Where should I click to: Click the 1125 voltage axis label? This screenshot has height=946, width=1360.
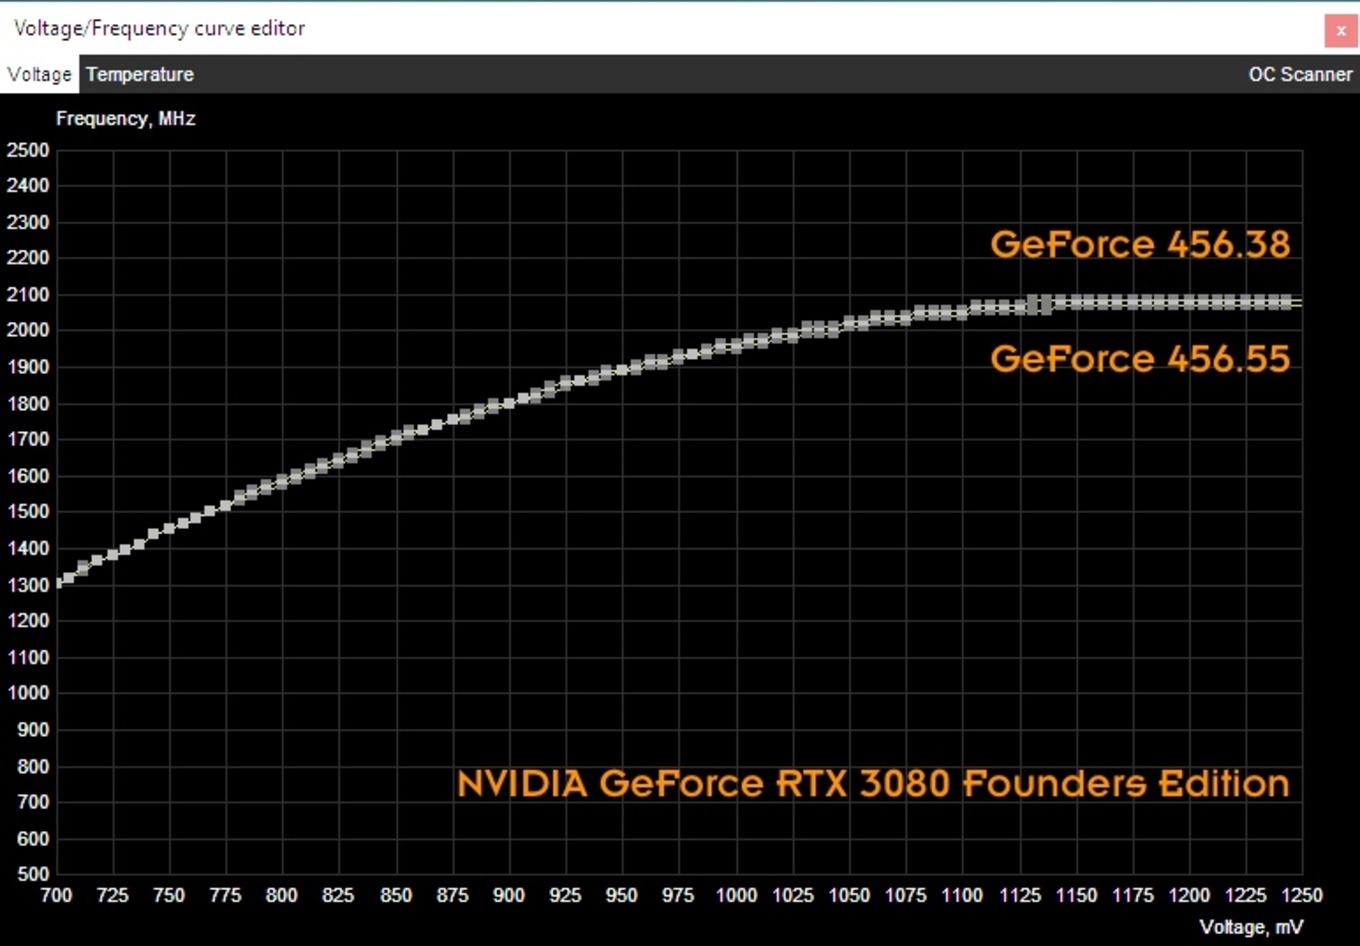coord(1020,895)
